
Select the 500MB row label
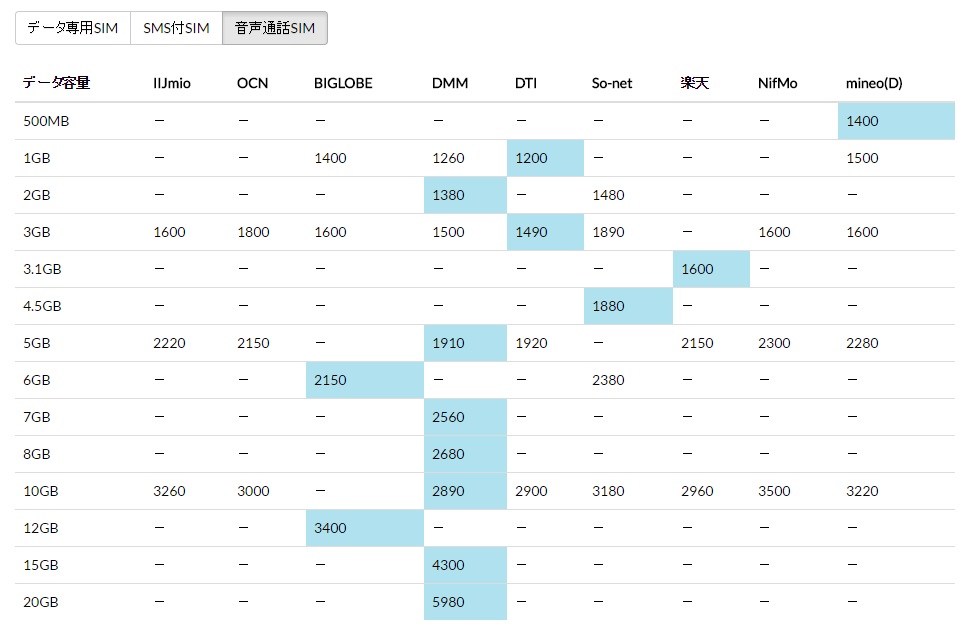46,121
